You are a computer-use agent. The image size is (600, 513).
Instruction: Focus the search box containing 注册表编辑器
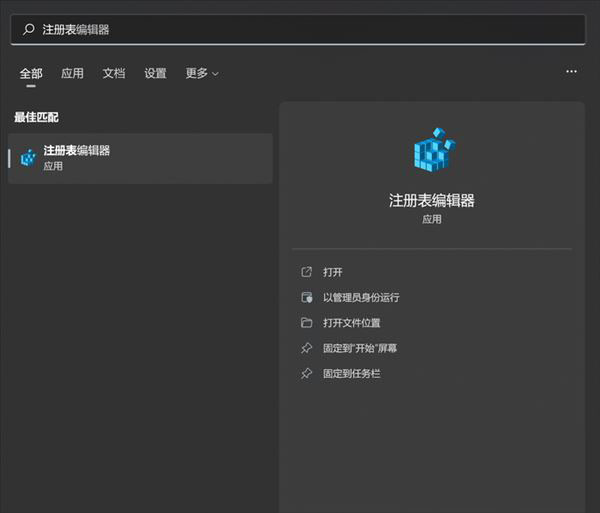pyautogui.click(x=298, y=30)
